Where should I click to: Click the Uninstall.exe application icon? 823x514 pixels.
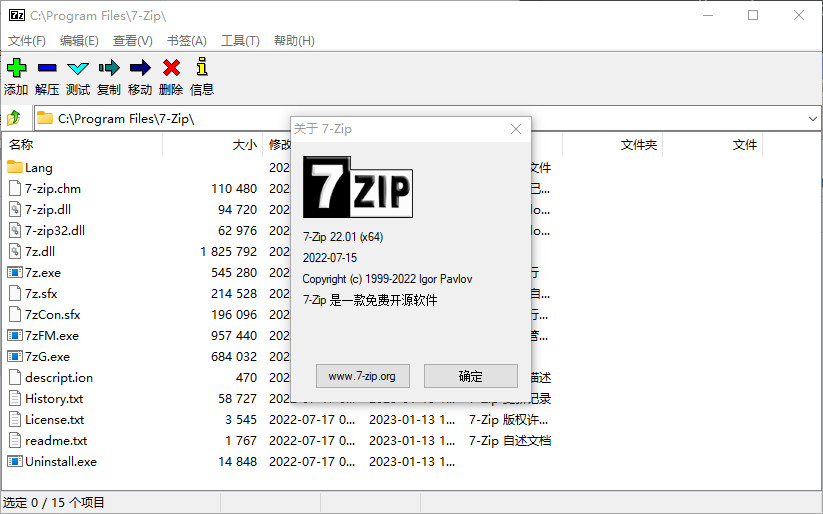pos(15,461)
